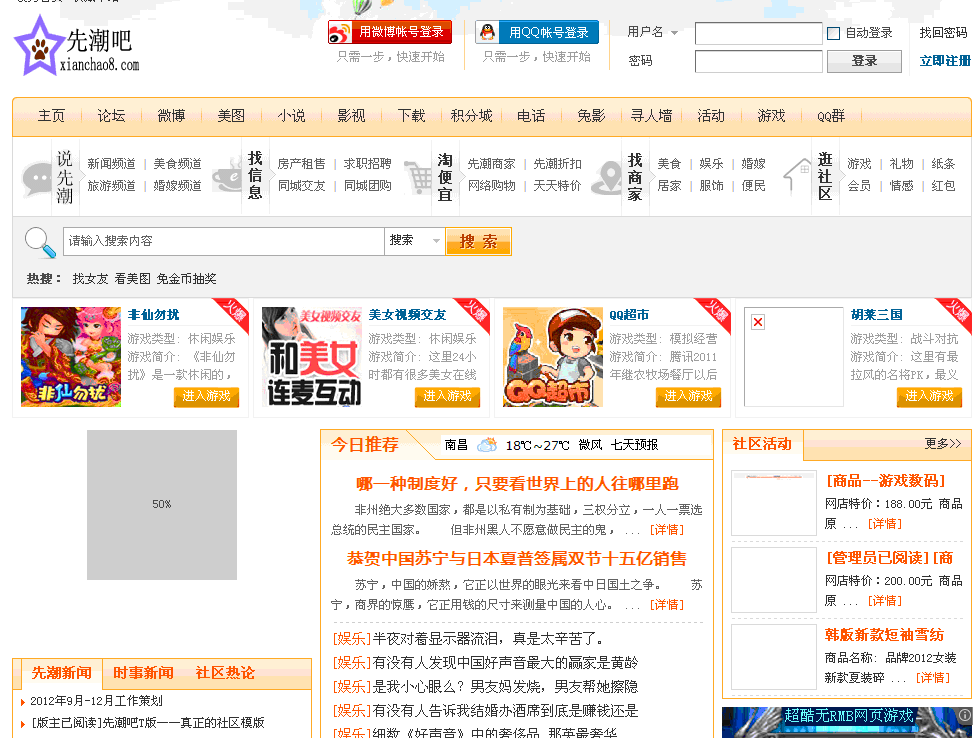Open the 小说 menu item

point(292,116)
